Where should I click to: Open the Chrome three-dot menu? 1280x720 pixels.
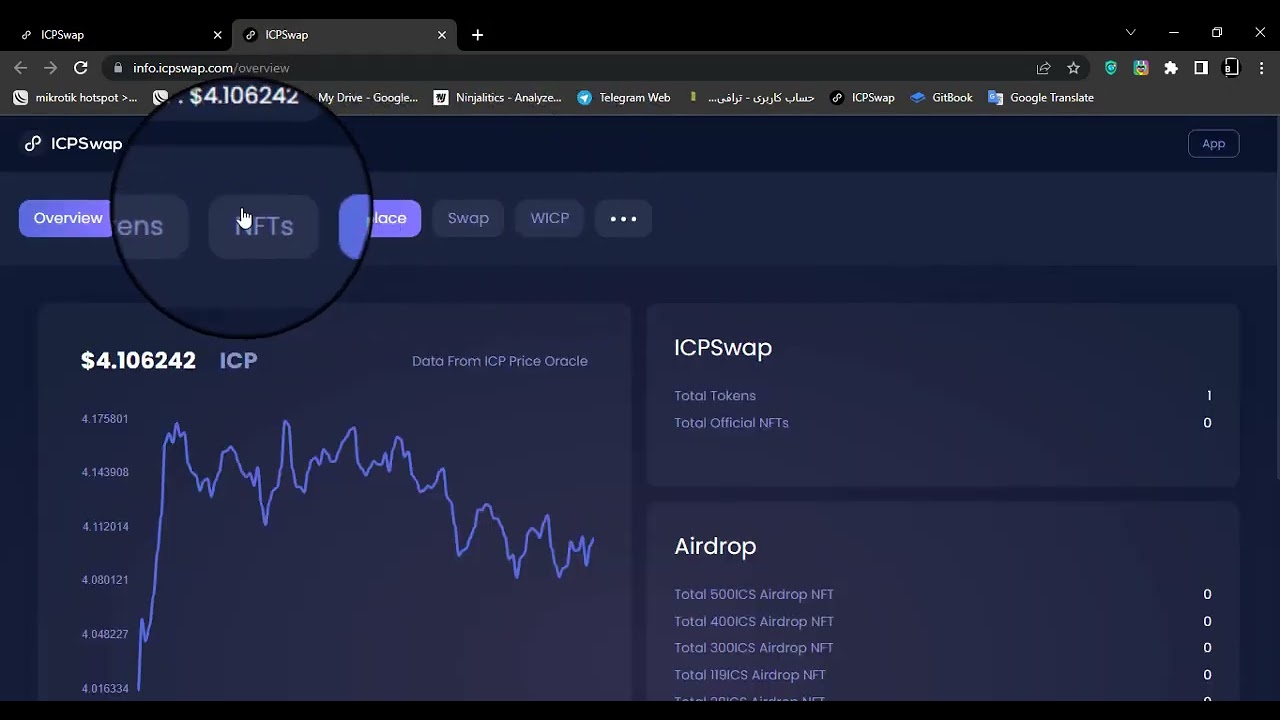click(x=1260, y=68)
